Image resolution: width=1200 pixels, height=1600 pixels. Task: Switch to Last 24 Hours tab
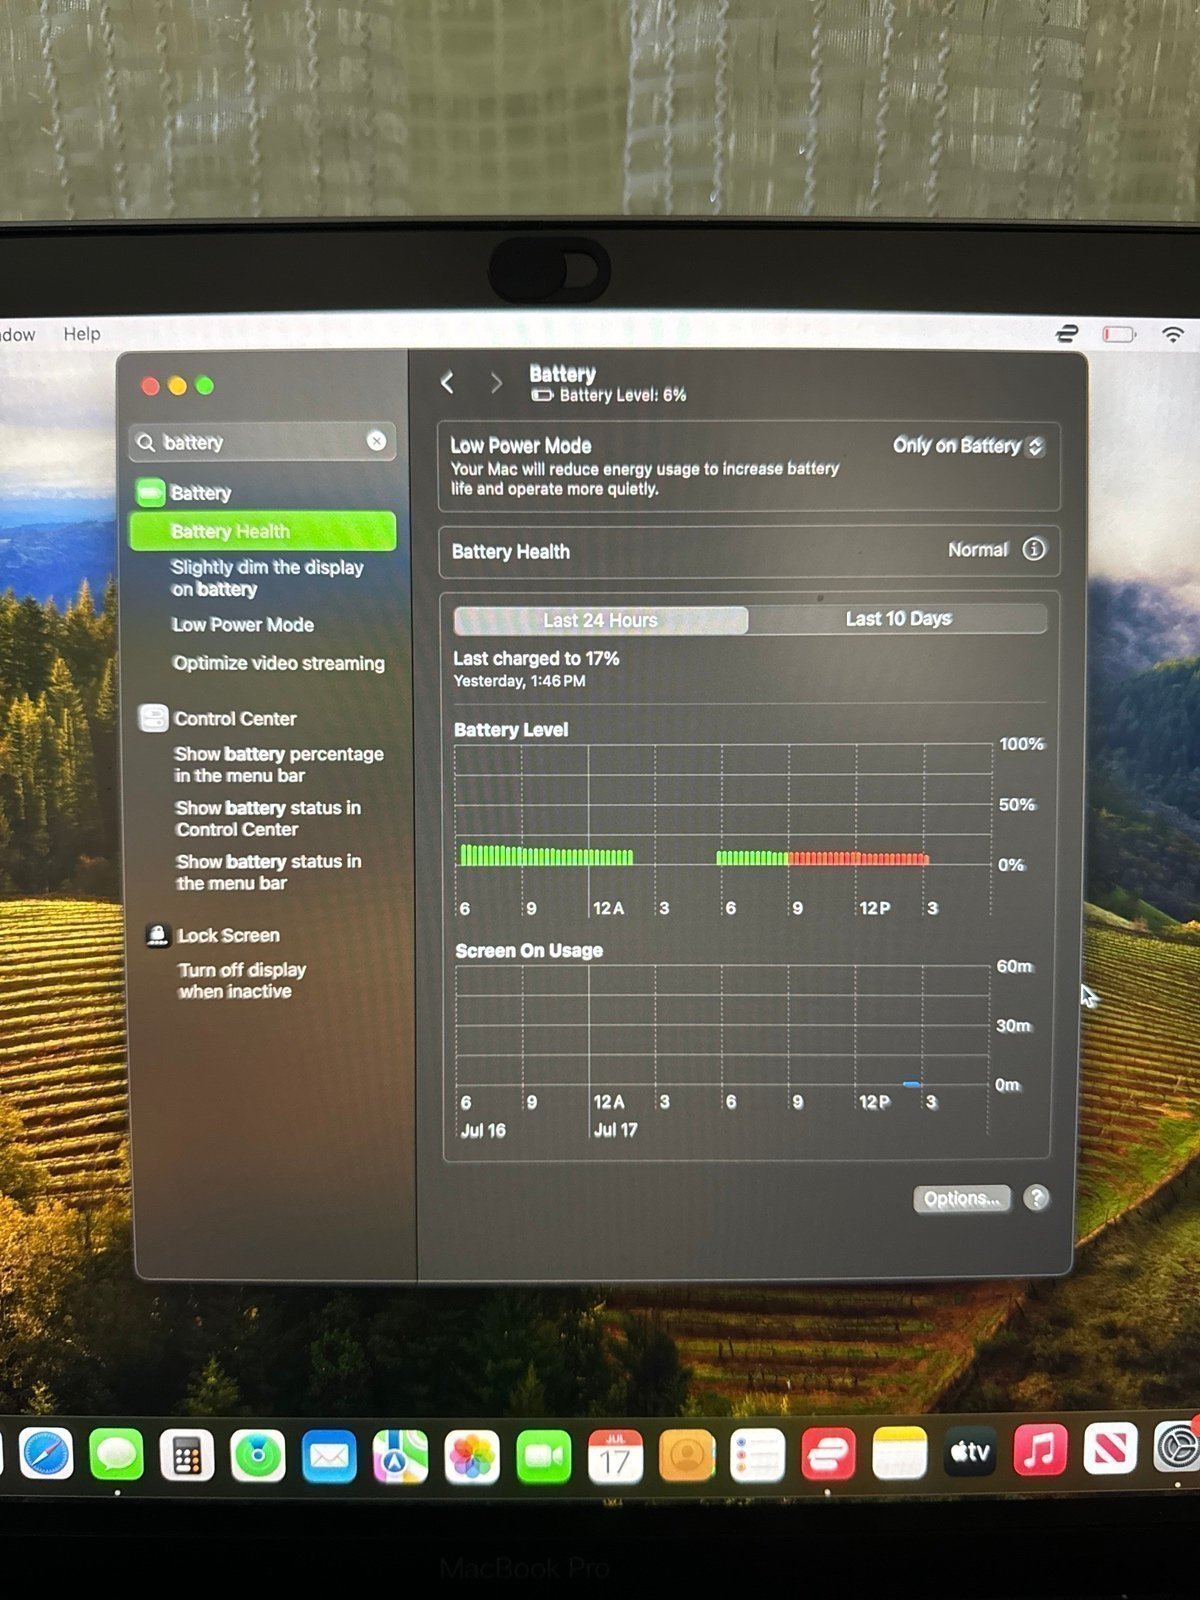(601, 620)
